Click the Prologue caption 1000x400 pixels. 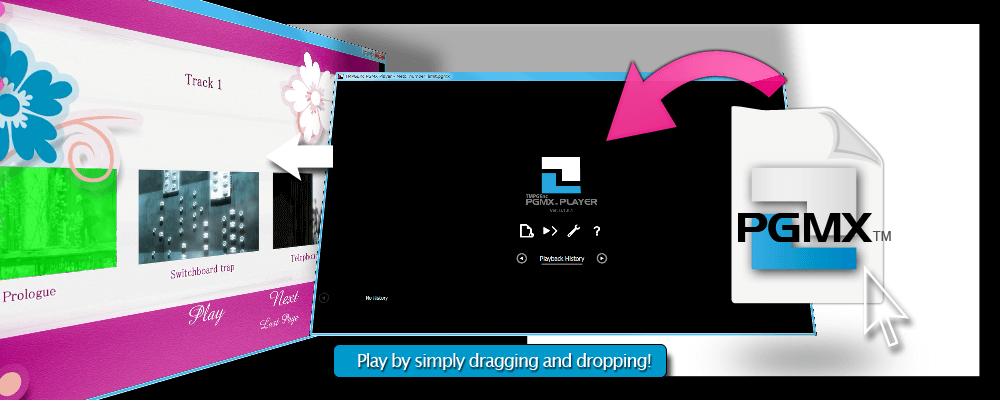tap(29, 295)
